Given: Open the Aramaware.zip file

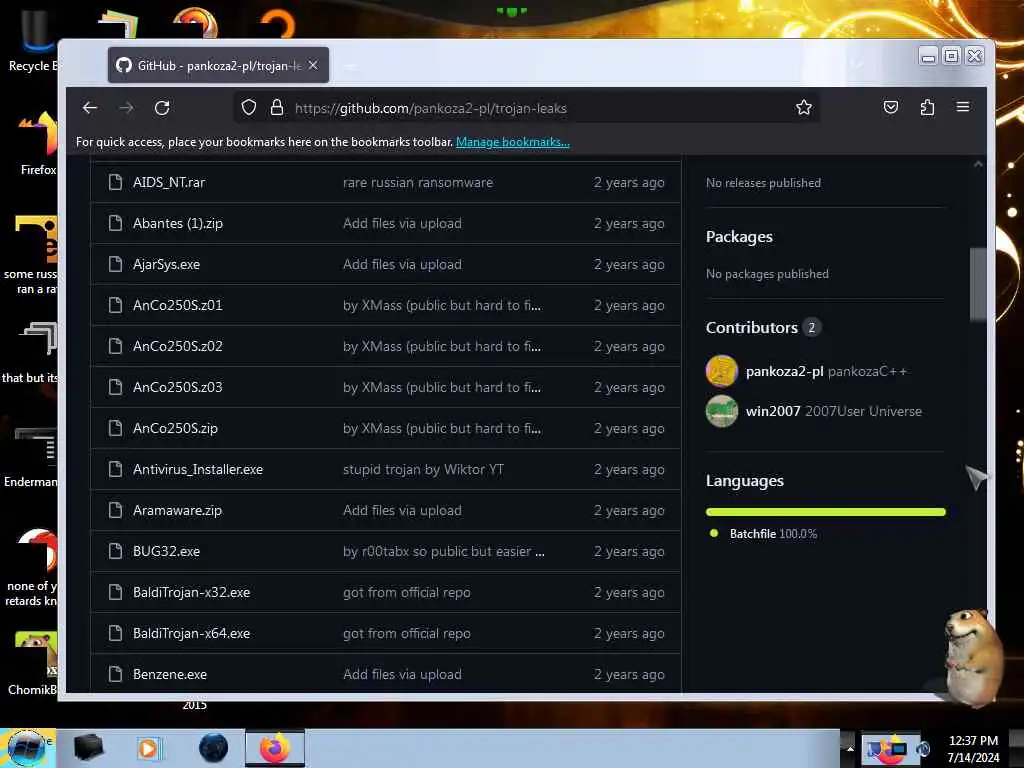Looking at the screenshot, I should pos(177,510).
